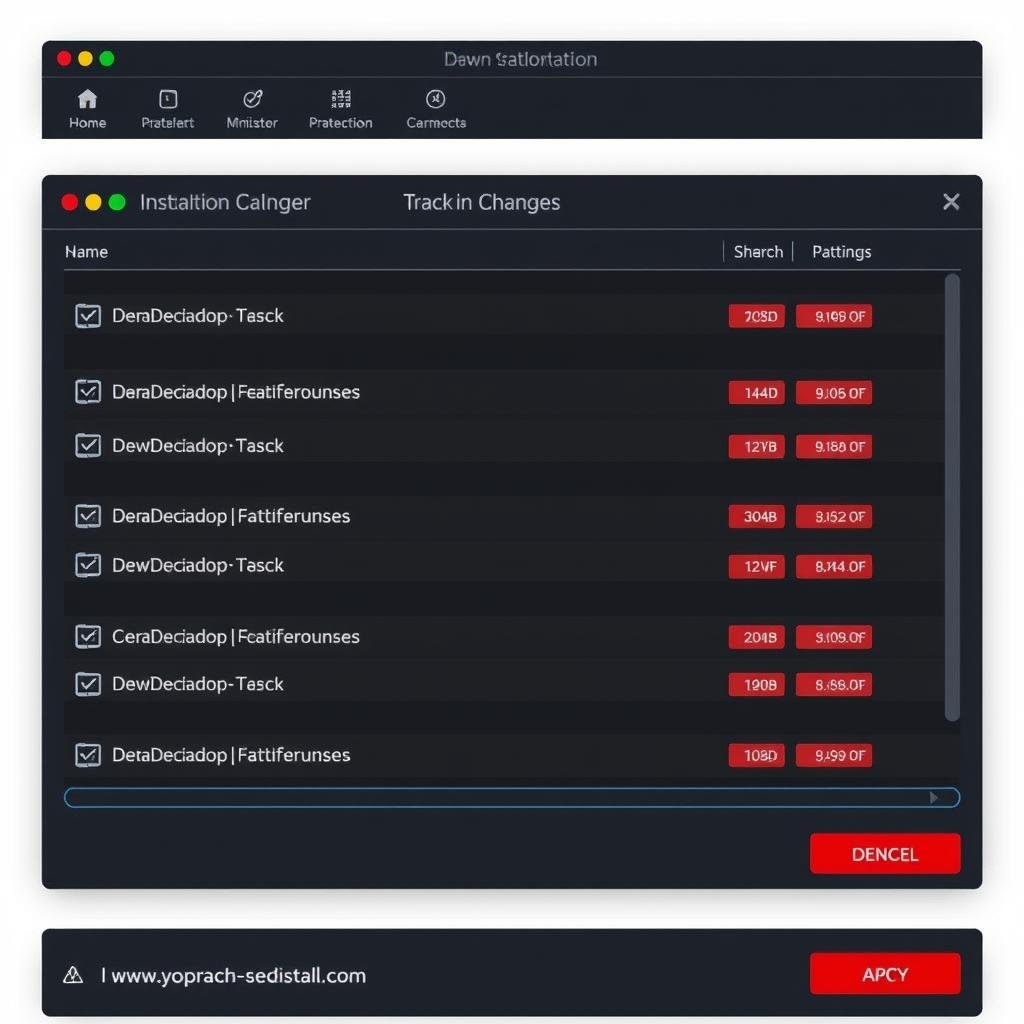
Task: Sort by the Name column header
Action: (86, 251)
